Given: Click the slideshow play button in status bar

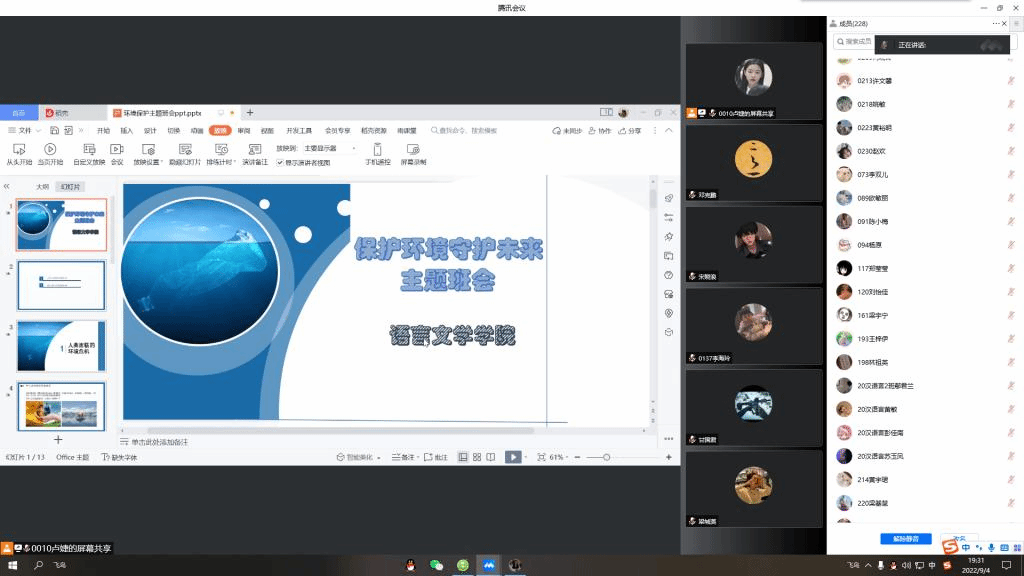Looking at the screenshot, I should point(512,457).
